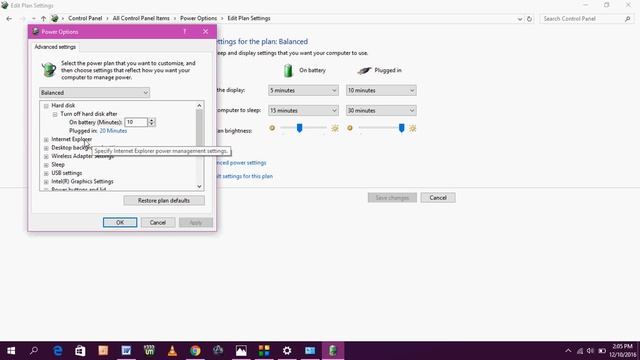This screenshot has height=360, width=640.
Task: Open the Windows Start menu
Action: [11, 351]
